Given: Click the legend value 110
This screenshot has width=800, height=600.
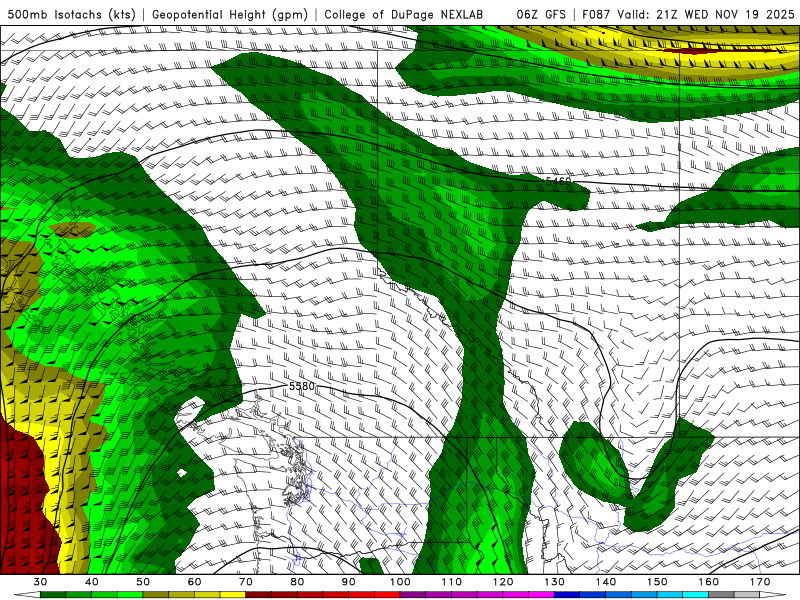Looking at the screenshot, I should click(x=452, y=582).
